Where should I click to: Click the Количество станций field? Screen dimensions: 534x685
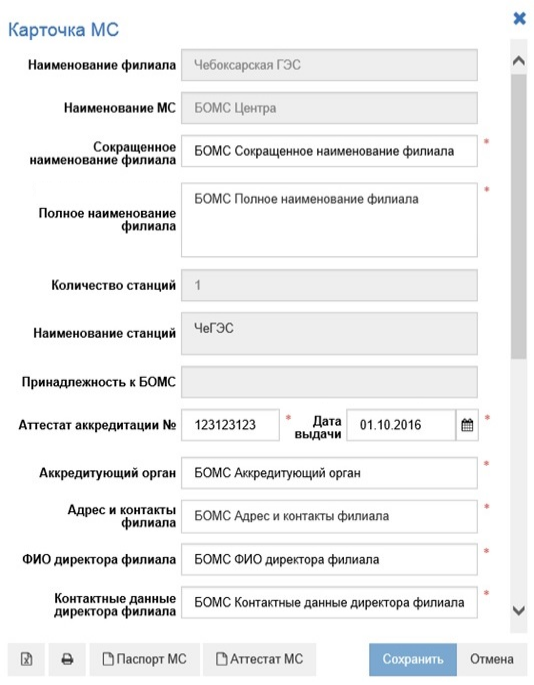point(329,285)
